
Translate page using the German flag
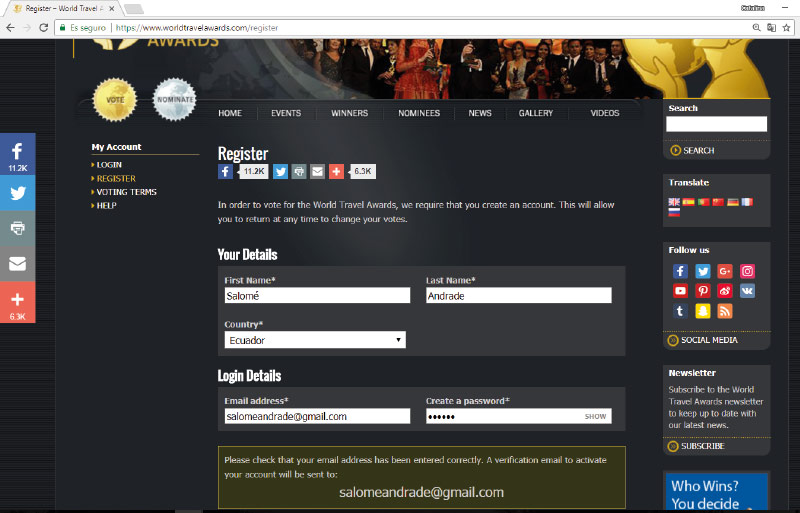733,202
